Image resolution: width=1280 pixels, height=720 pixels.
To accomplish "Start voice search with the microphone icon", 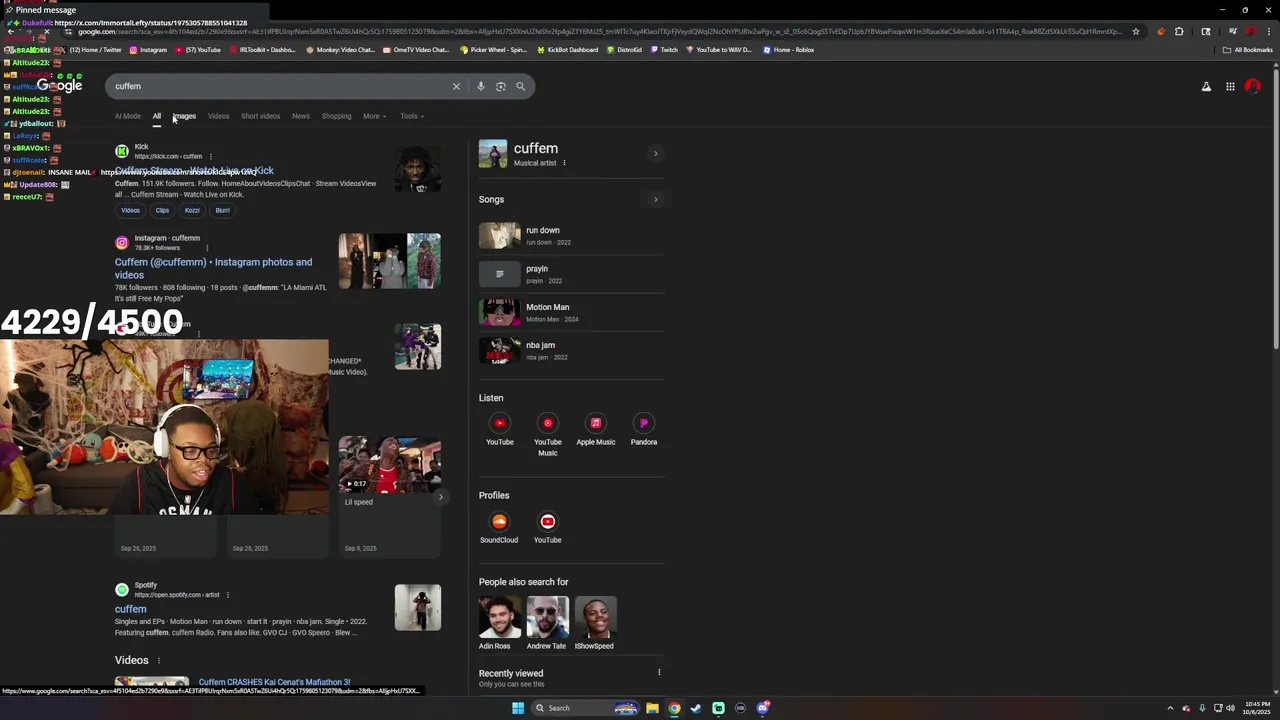I will click(480, 86).
